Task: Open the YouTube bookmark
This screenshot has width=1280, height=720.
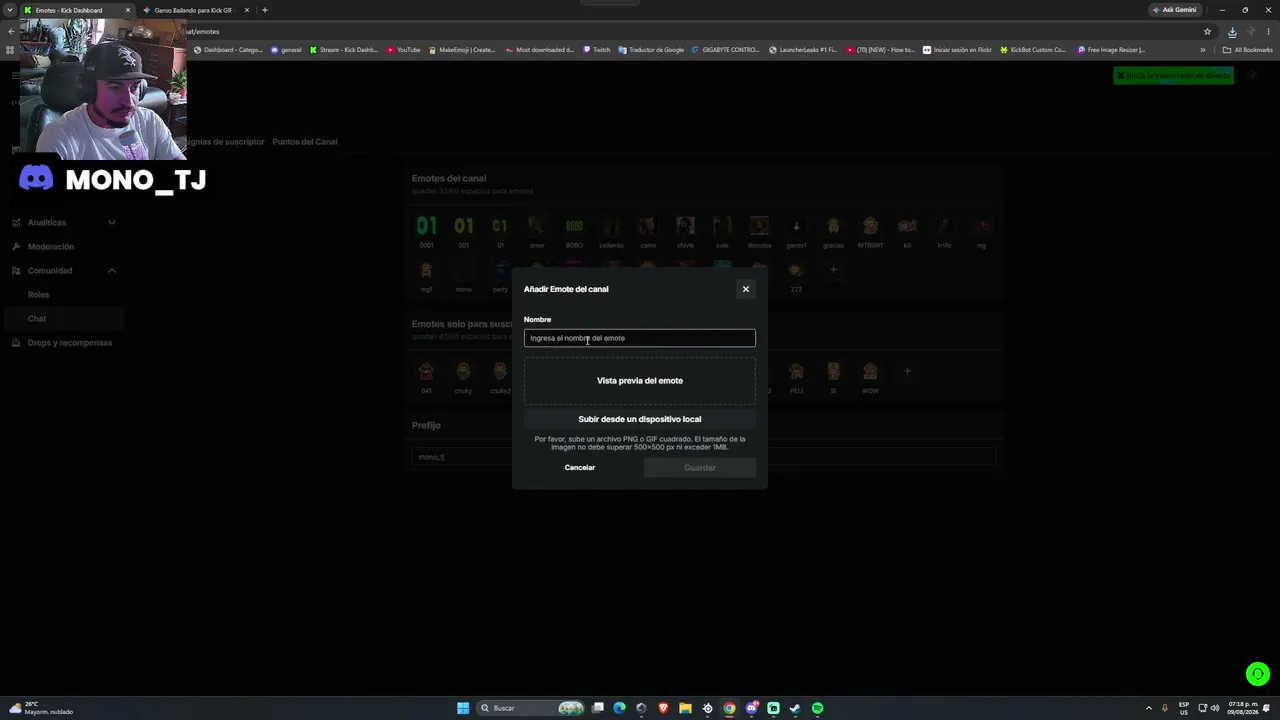Action: tap(404, 50)
